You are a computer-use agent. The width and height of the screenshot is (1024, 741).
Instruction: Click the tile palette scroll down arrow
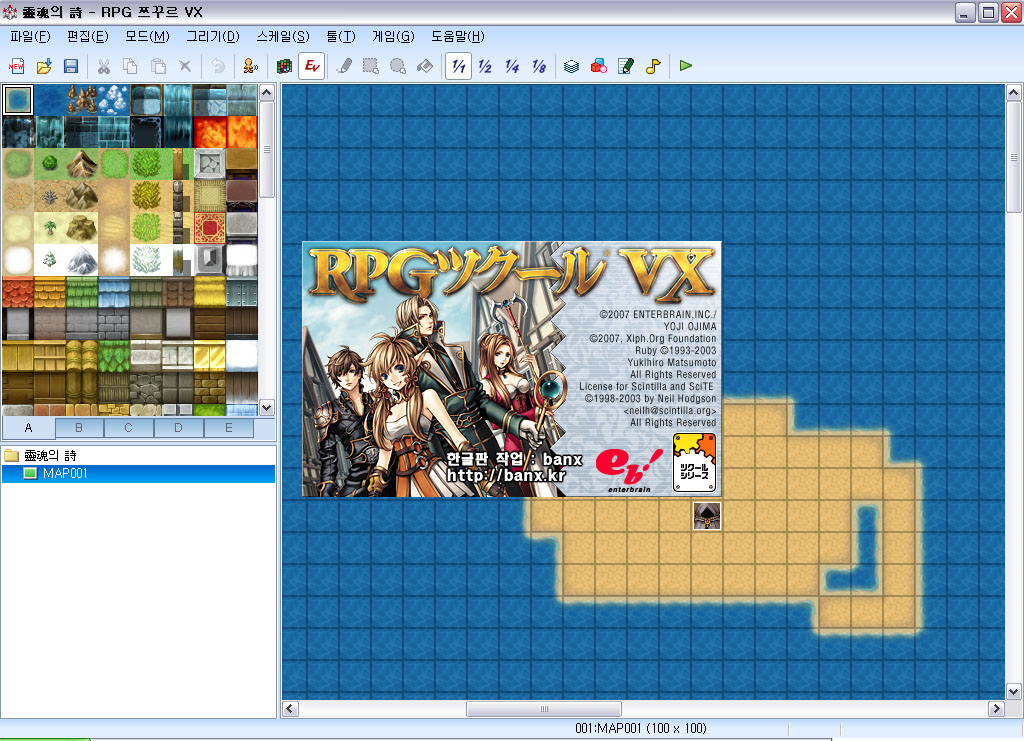266,408
